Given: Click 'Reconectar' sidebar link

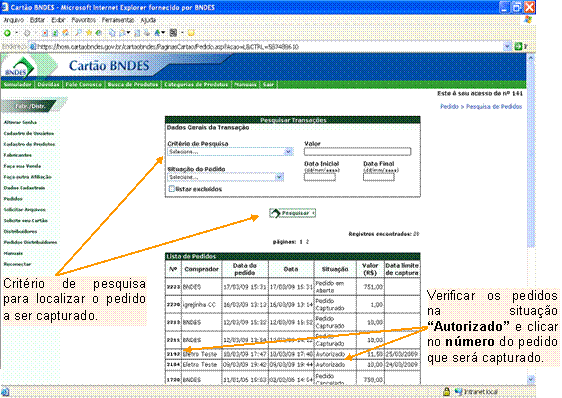Looking at the screenshot, I should 17,264.
